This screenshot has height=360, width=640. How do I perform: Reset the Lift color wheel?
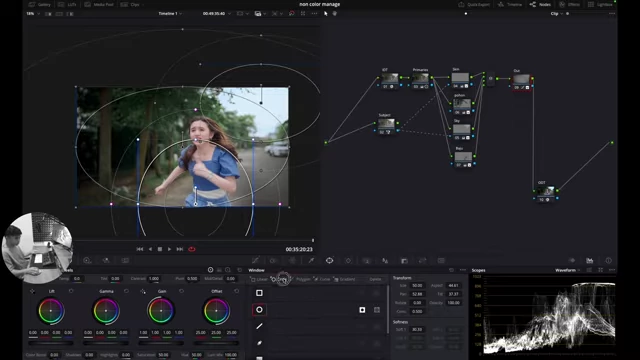tap(71, 291)
